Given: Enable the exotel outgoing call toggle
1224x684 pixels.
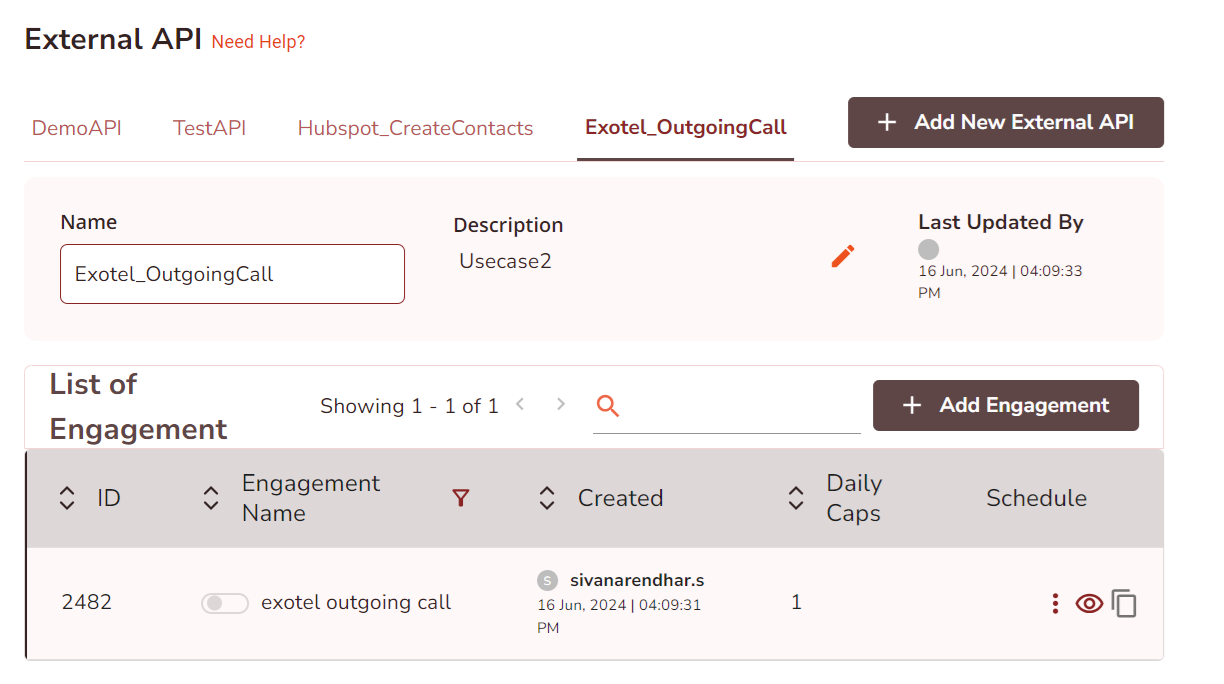Looking at the screenshot, I should pos(224,603).
